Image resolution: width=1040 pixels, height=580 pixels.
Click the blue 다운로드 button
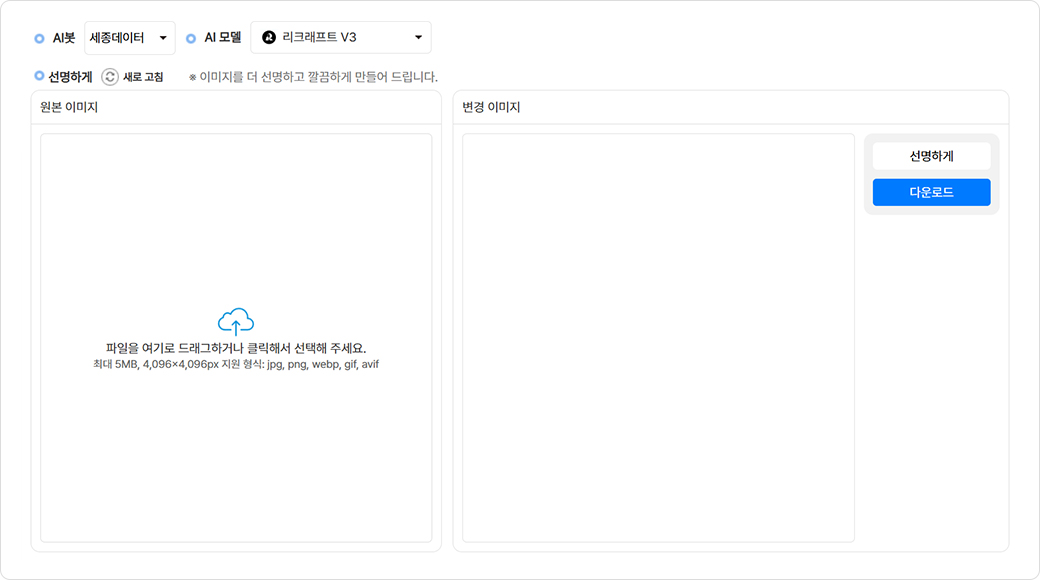point(931,192)
